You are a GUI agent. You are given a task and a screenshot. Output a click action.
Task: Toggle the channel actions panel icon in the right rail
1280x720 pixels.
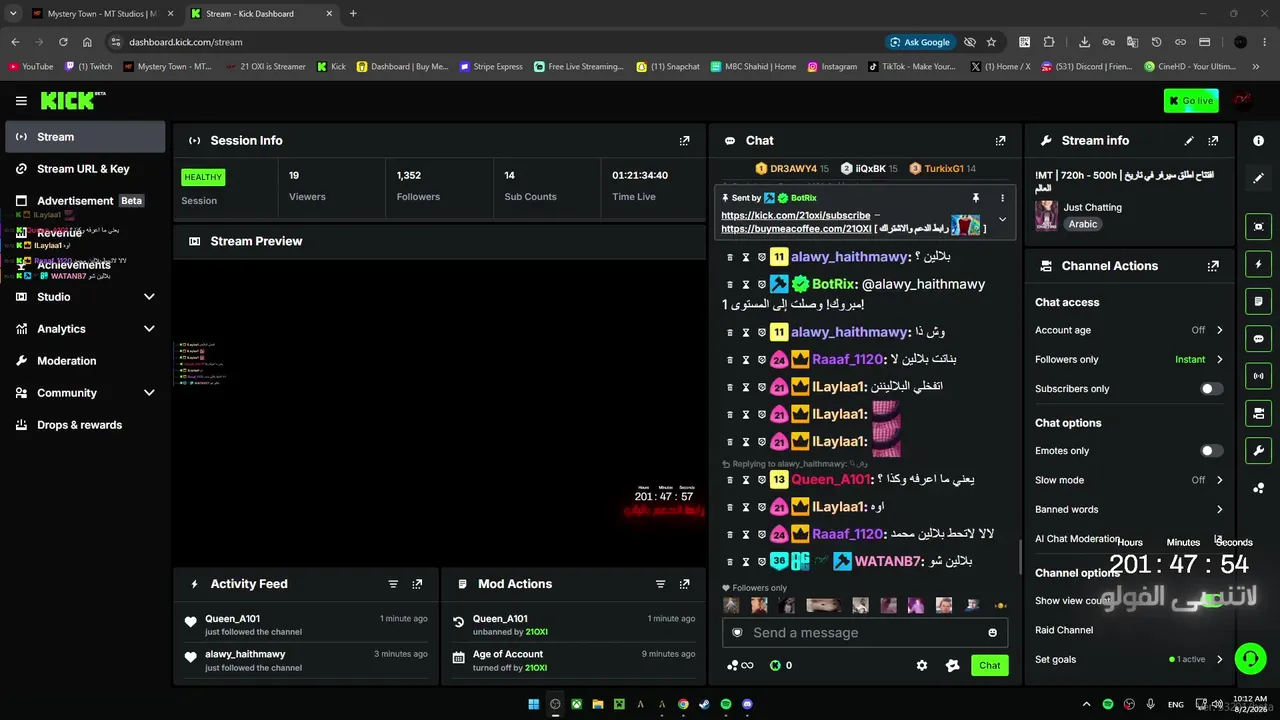[x=1259, y=413]
